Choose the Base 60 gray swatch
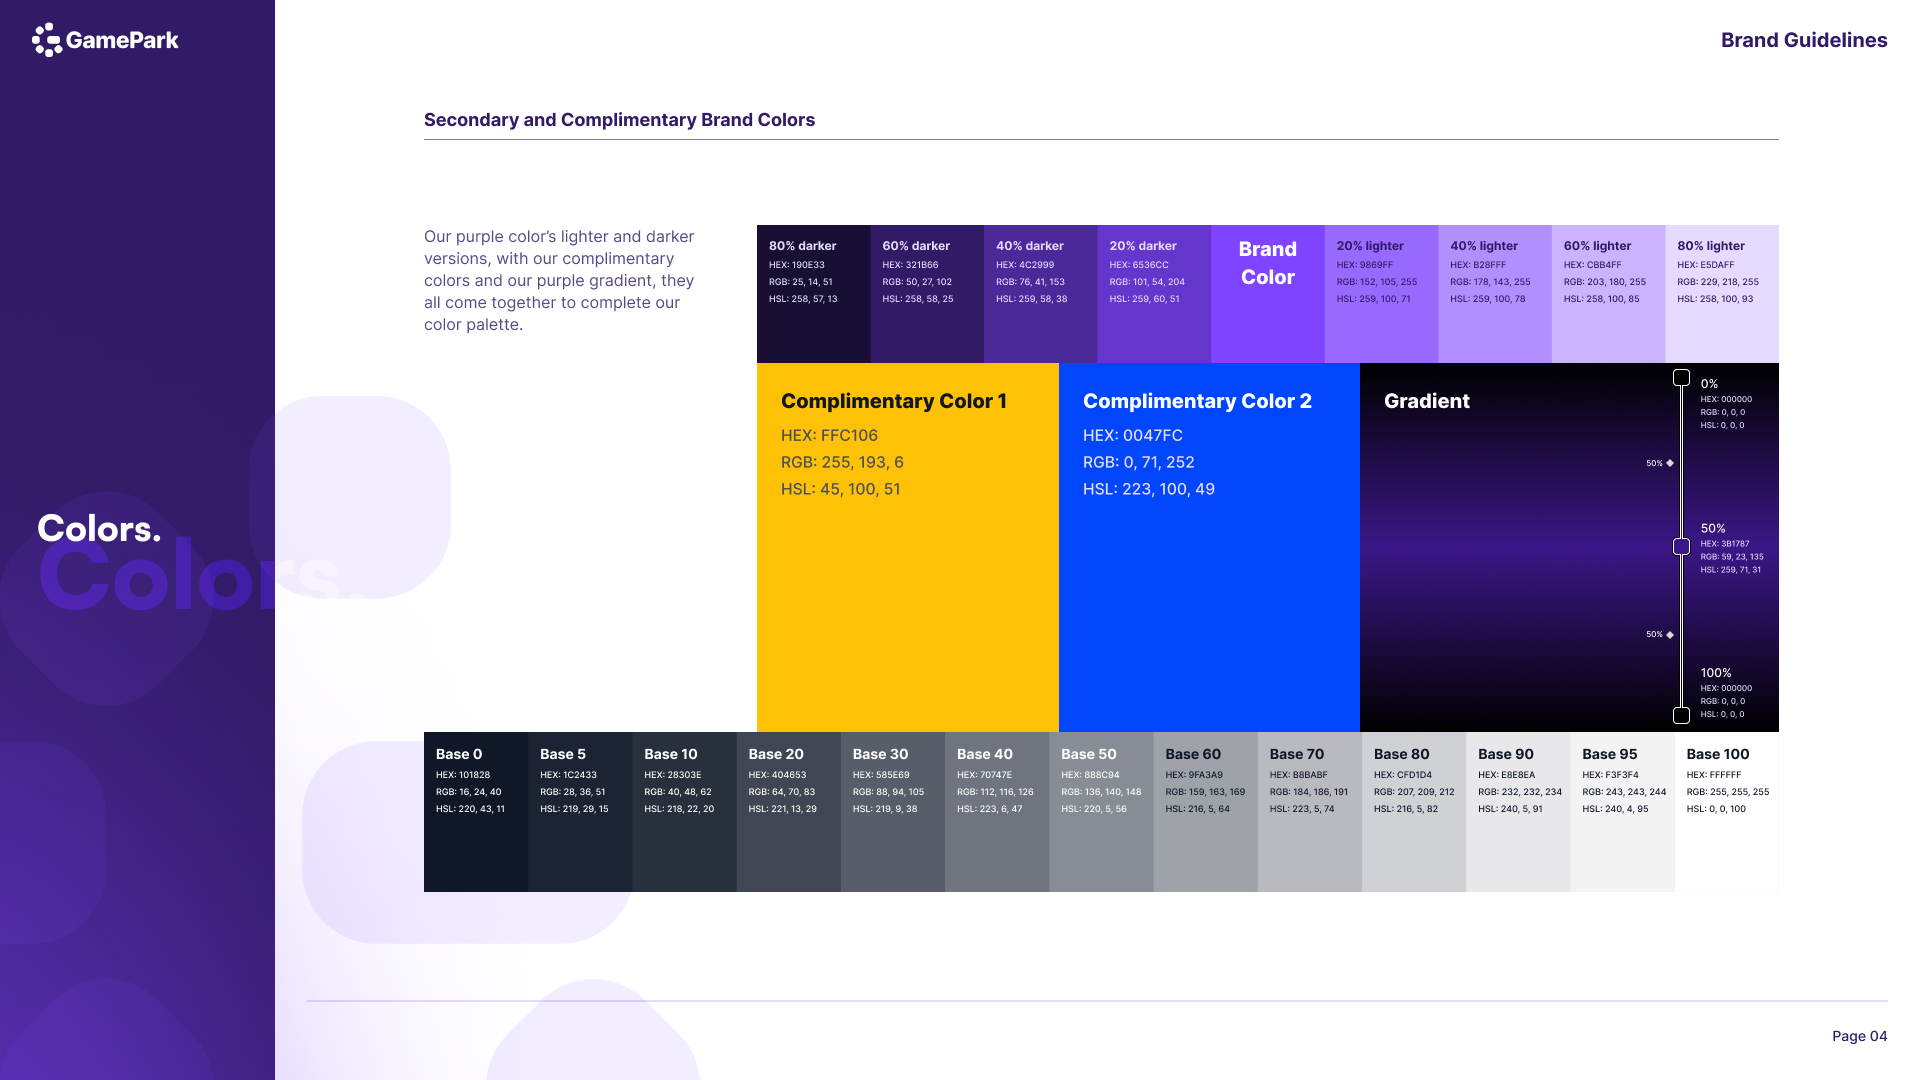This screenshot has width=1920, height=1080. (1206, 812)
